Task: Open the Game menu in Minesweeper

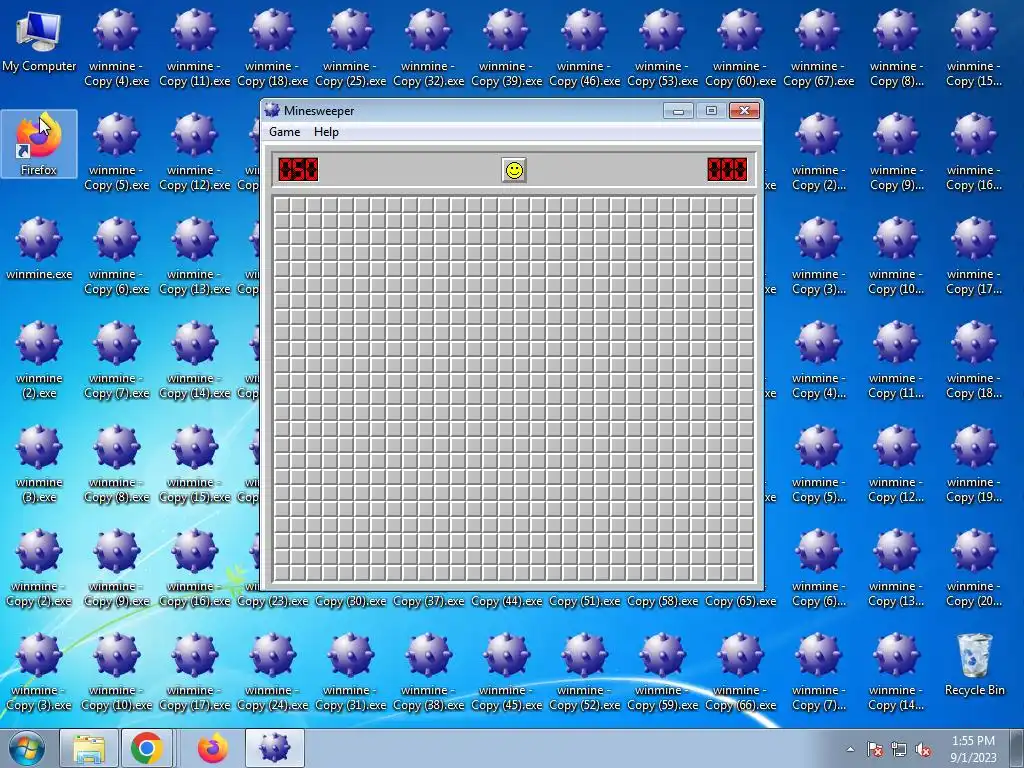Action: [x=284, y=132]
